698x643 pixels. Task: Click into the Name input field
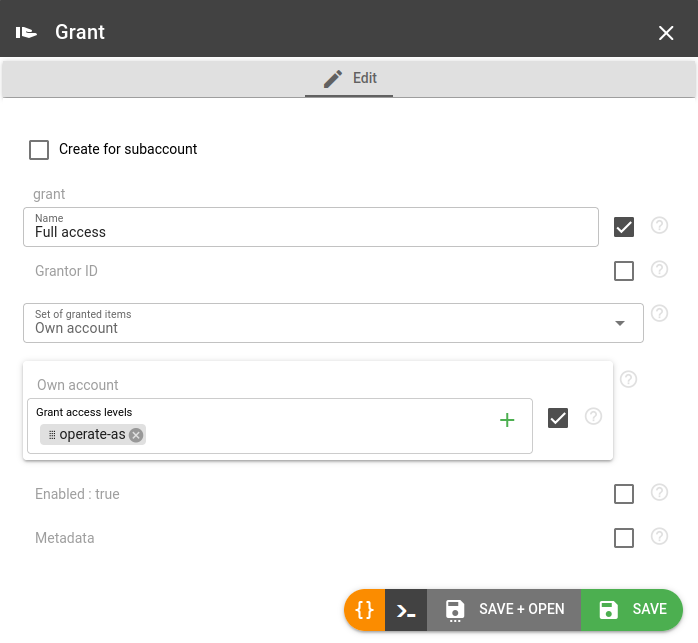coord(310,232)
